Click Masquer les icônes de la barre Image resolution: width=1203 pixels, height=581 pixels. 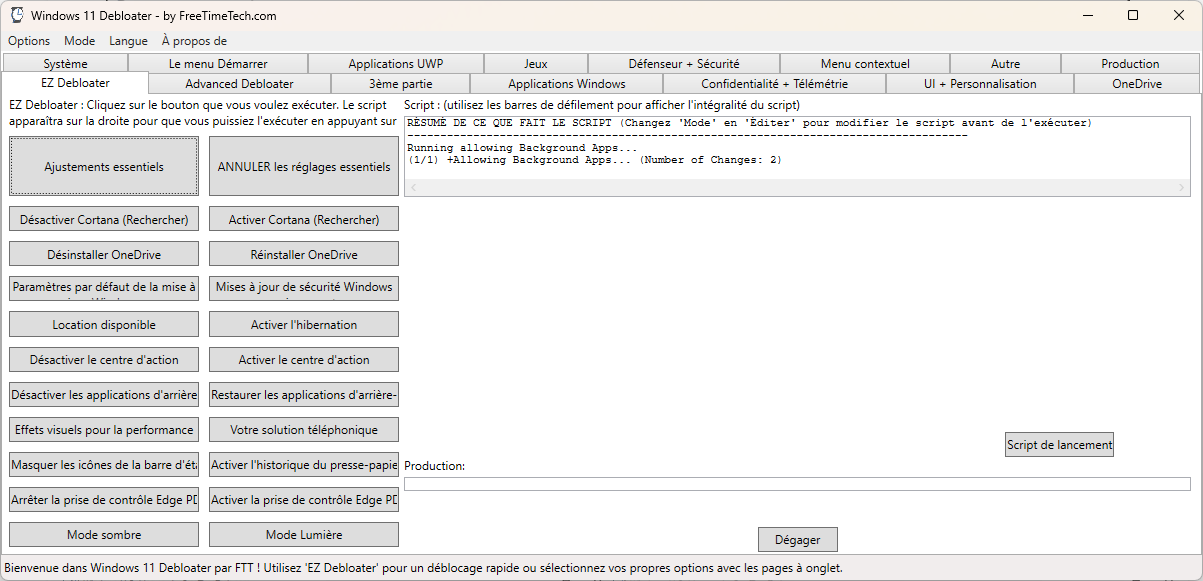click(x=104, y=464)
